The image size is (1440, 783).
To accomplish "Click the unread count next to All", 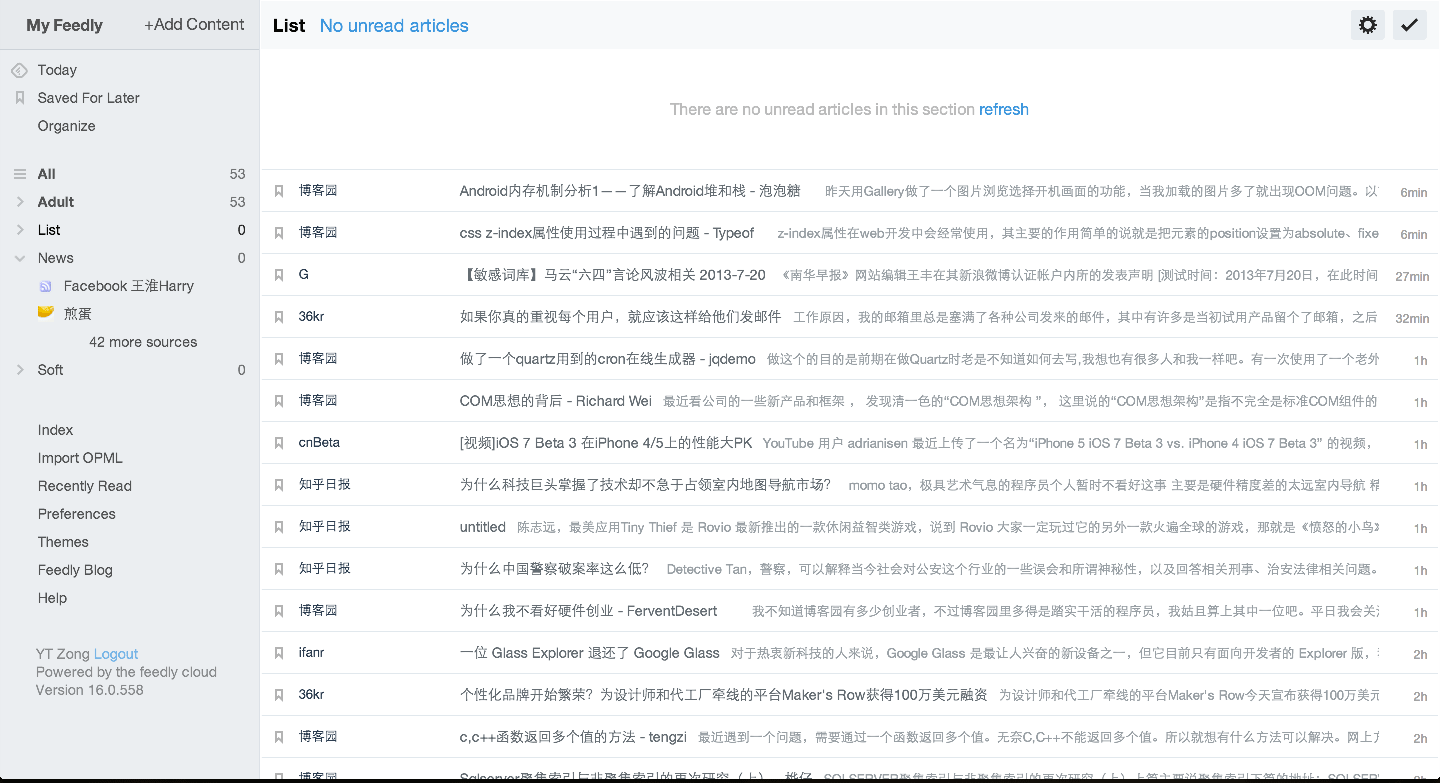I will pos(239,173).
